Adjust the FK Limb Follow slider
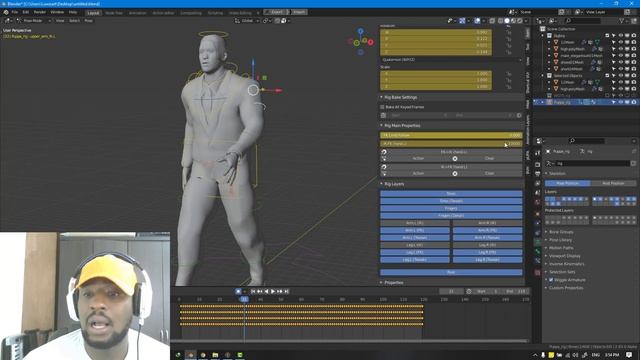Image resolution: width=640 pixels, height=360 pixels. click(451, 135)
